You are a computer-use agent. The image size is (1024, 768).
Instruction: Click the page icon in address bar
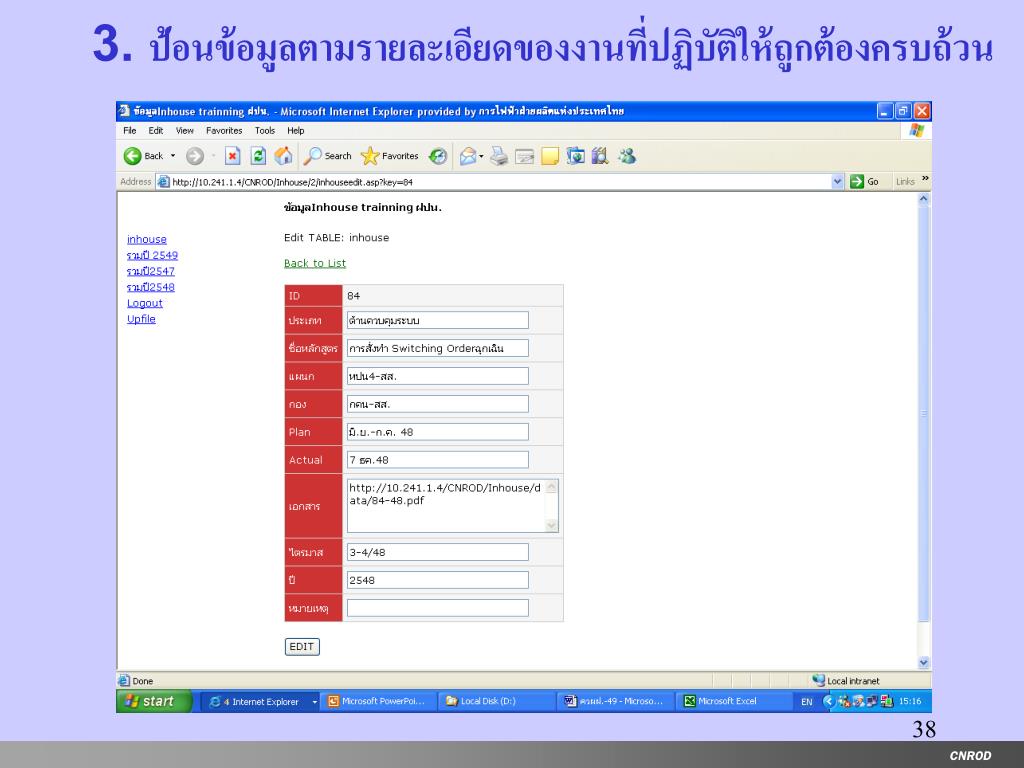click(163, 182)
